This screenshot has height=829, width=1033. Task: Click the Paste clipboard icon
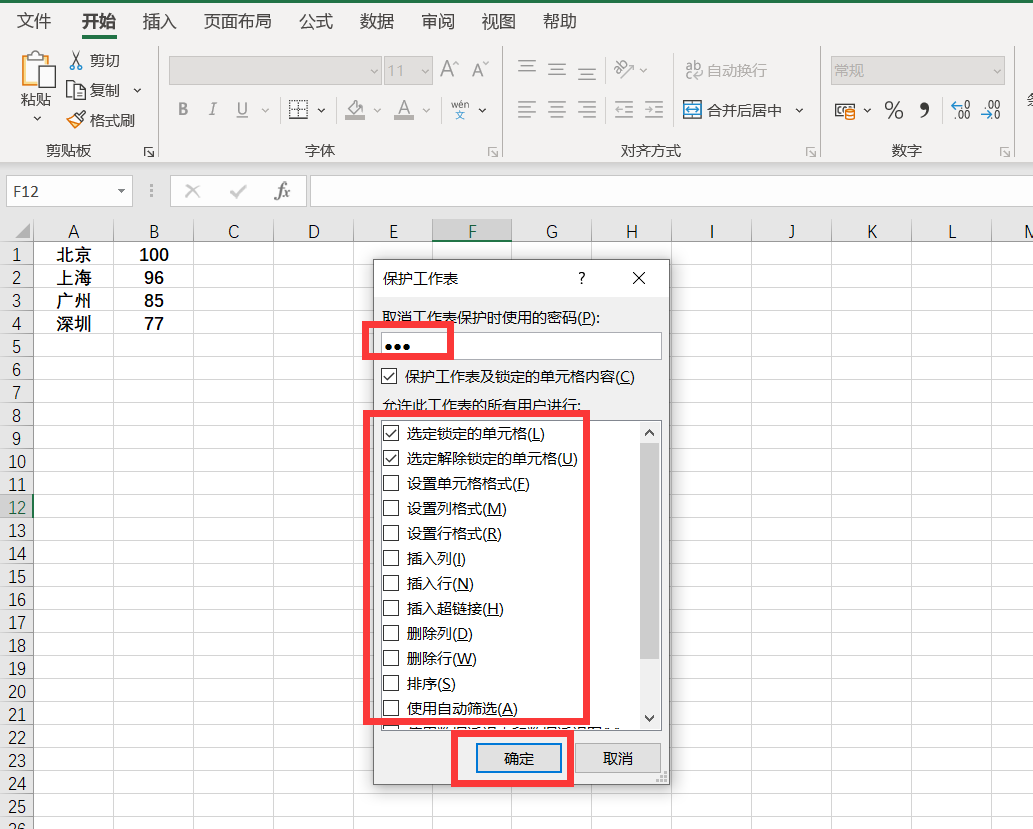coord(38,70)
